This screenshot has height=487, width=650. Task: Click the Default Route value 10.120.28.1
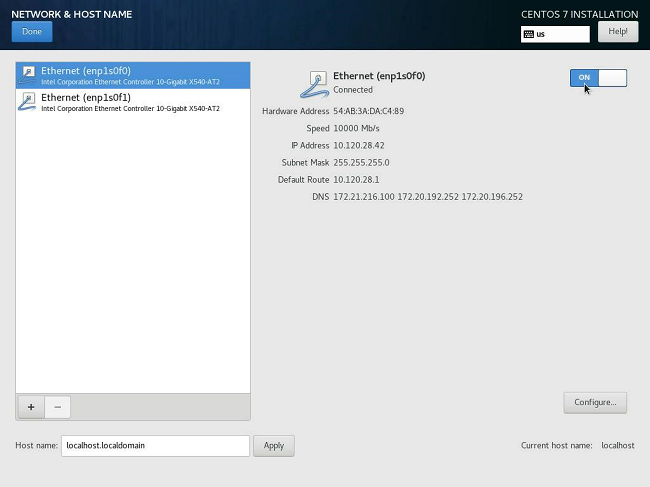click(x=358, y=179)
